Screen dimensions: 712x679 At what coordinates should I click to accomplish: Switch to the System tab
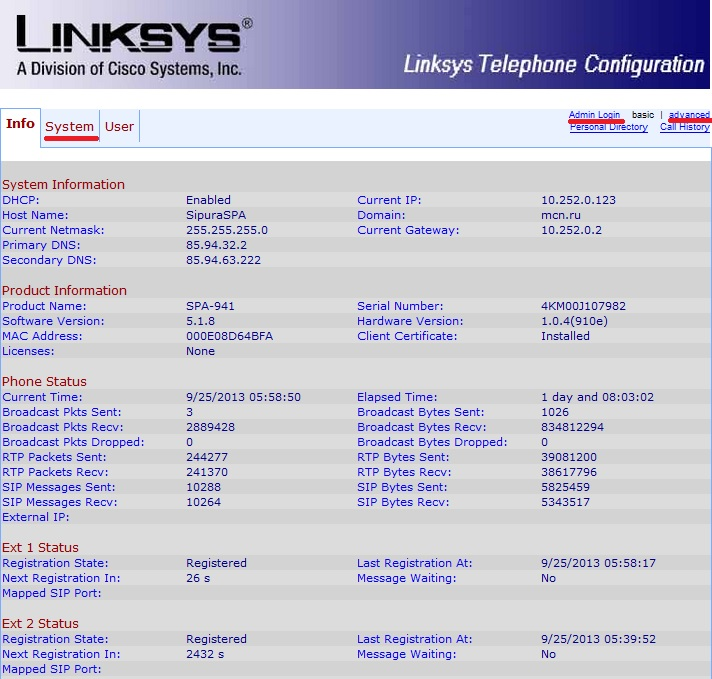point(69,126)
